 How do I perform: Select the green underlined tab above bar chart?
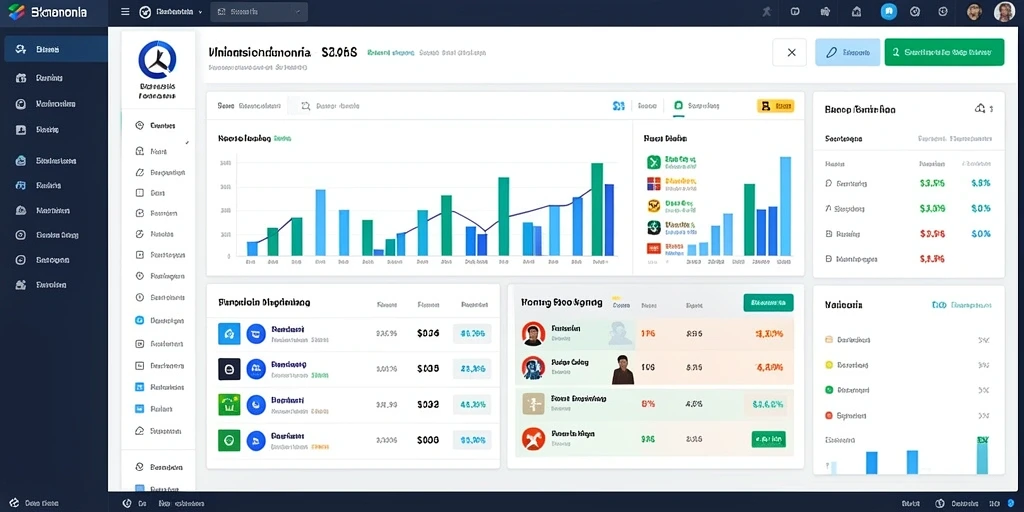coord(696,106)
